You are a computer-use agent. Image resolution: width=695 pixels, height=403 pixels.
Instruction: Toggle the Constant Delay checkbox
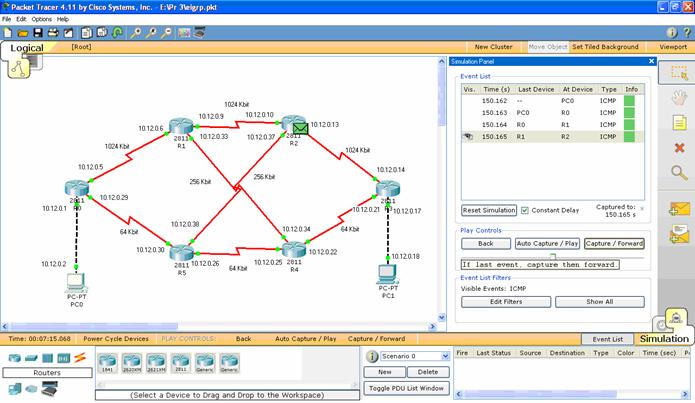pos(525,210)
